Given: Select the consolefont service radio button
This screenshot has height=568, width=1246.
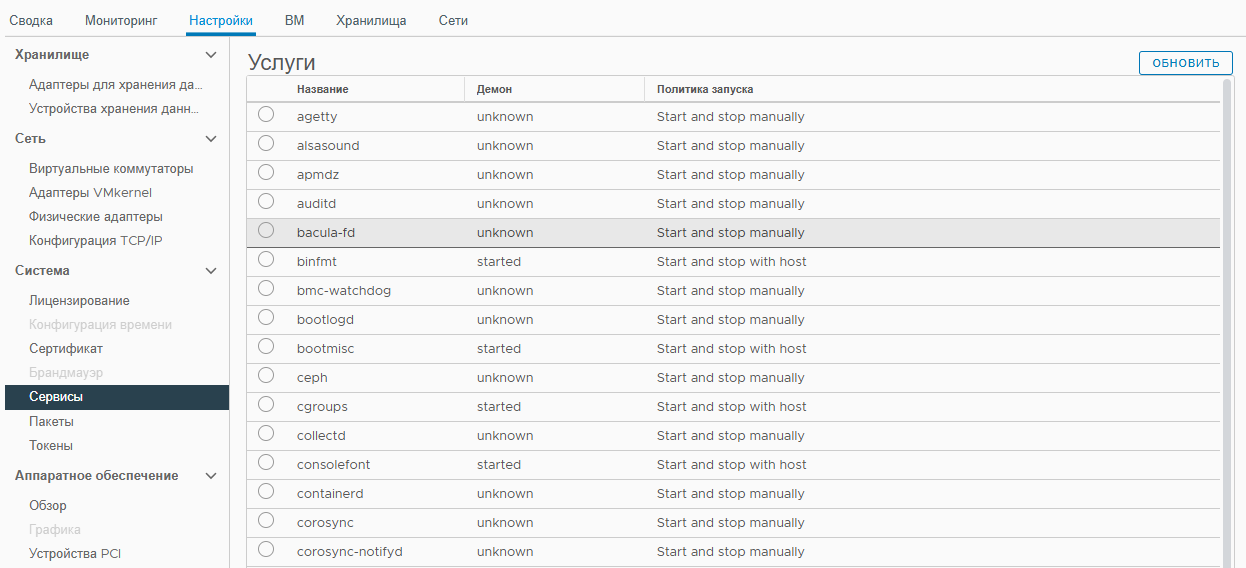Looking at the screenshot, I should pos(266,462).
